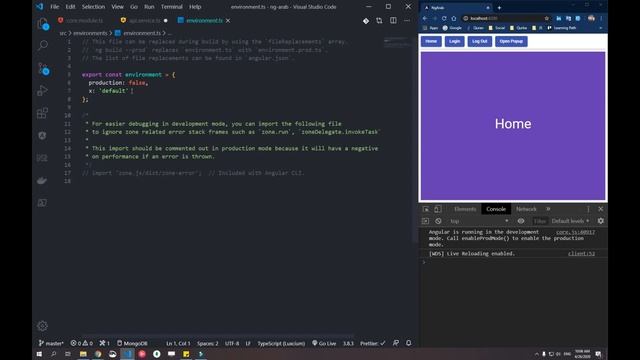
Task: Bookmark this page with the star icon
Action: [x=547, y=18]
